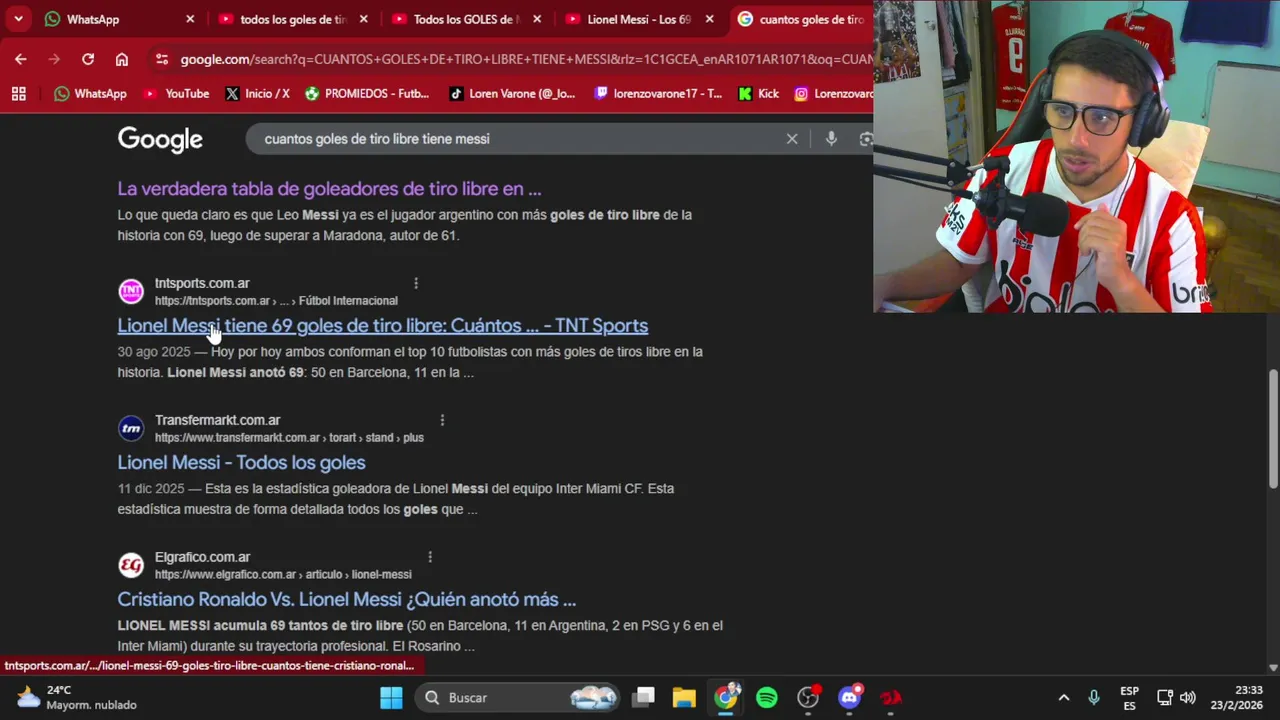
Task: Open Task View on the taskbar
Action: point(644,697)
